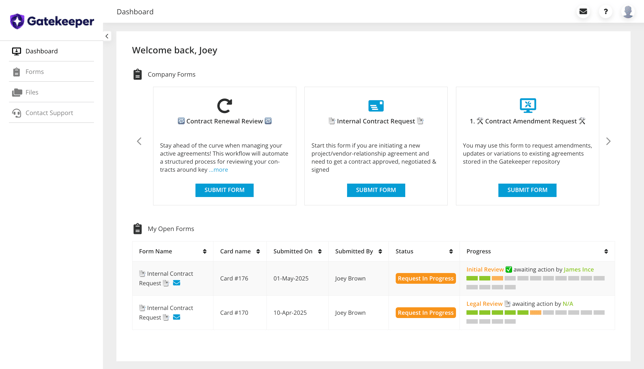Click document icon beside Legal Review
This screenshot has width=644, height=369.
pos(507,304)
